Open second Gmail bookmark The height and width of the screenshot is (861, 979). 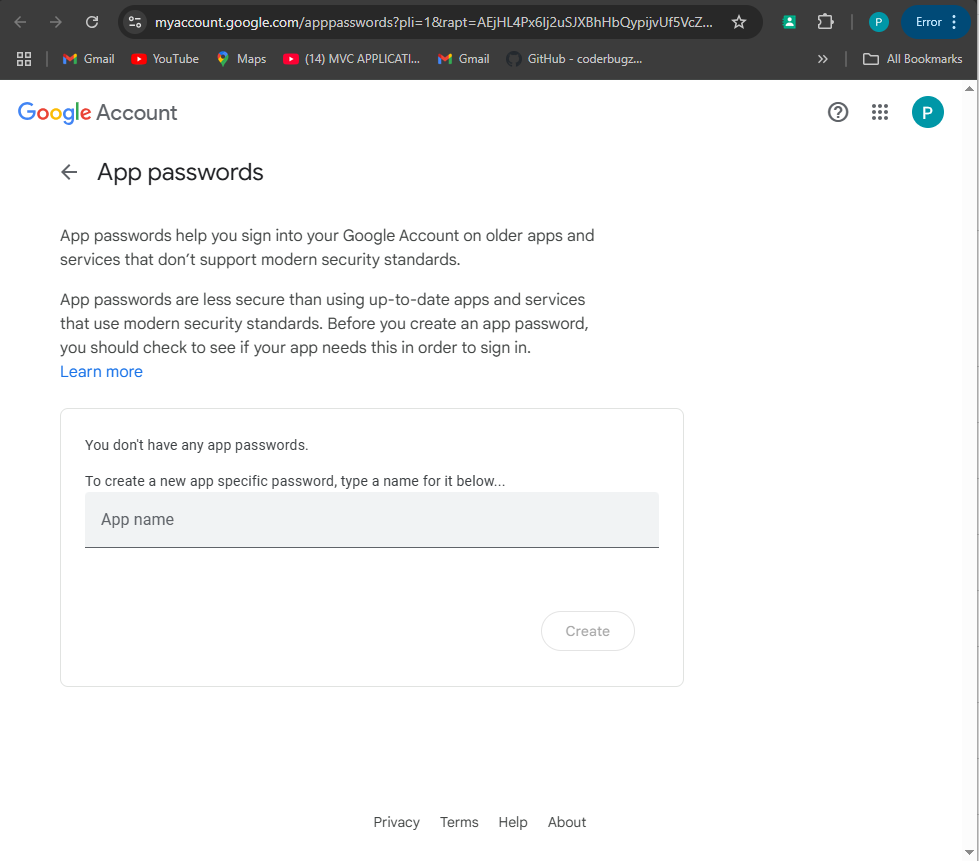click(x=463, y=59)
